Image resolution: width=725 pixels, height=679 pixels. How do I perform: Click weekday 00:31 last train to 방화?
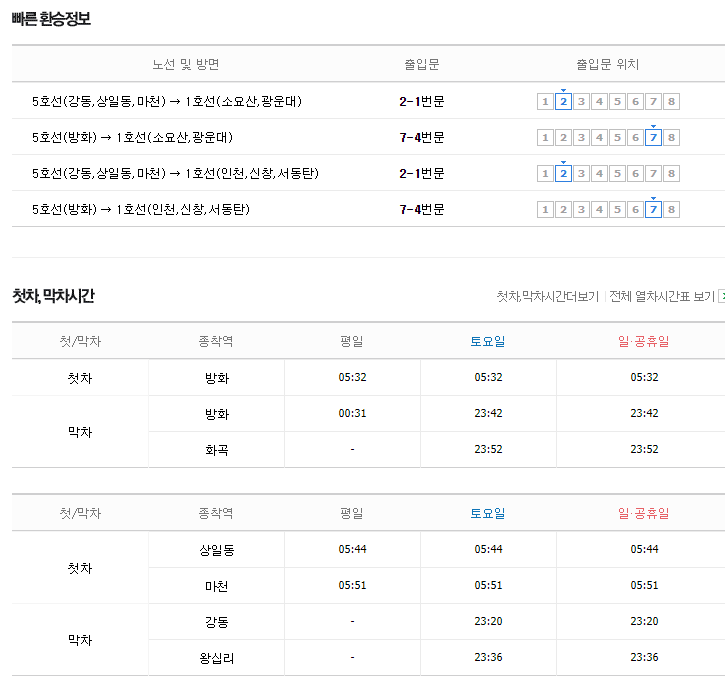[352, 413]
